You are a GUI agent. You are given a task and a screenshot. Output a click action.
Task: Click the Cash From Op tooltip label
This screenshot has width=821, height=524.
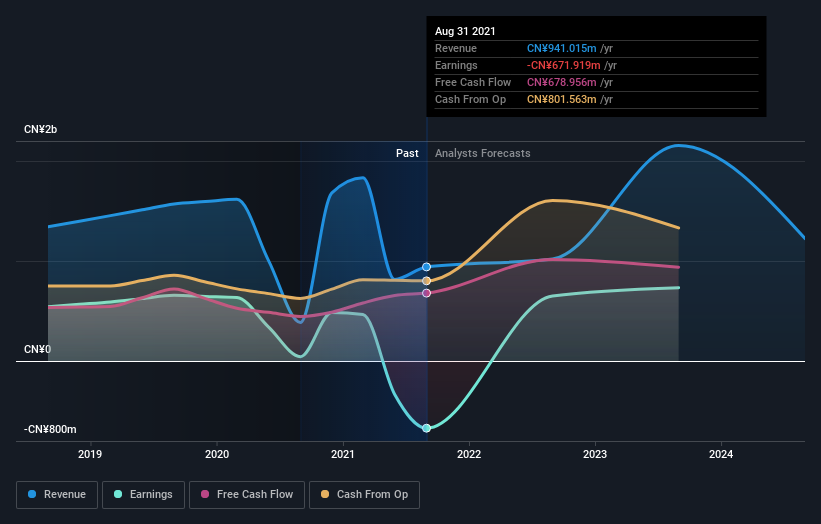pyautogui.click(x=470, y=99)
